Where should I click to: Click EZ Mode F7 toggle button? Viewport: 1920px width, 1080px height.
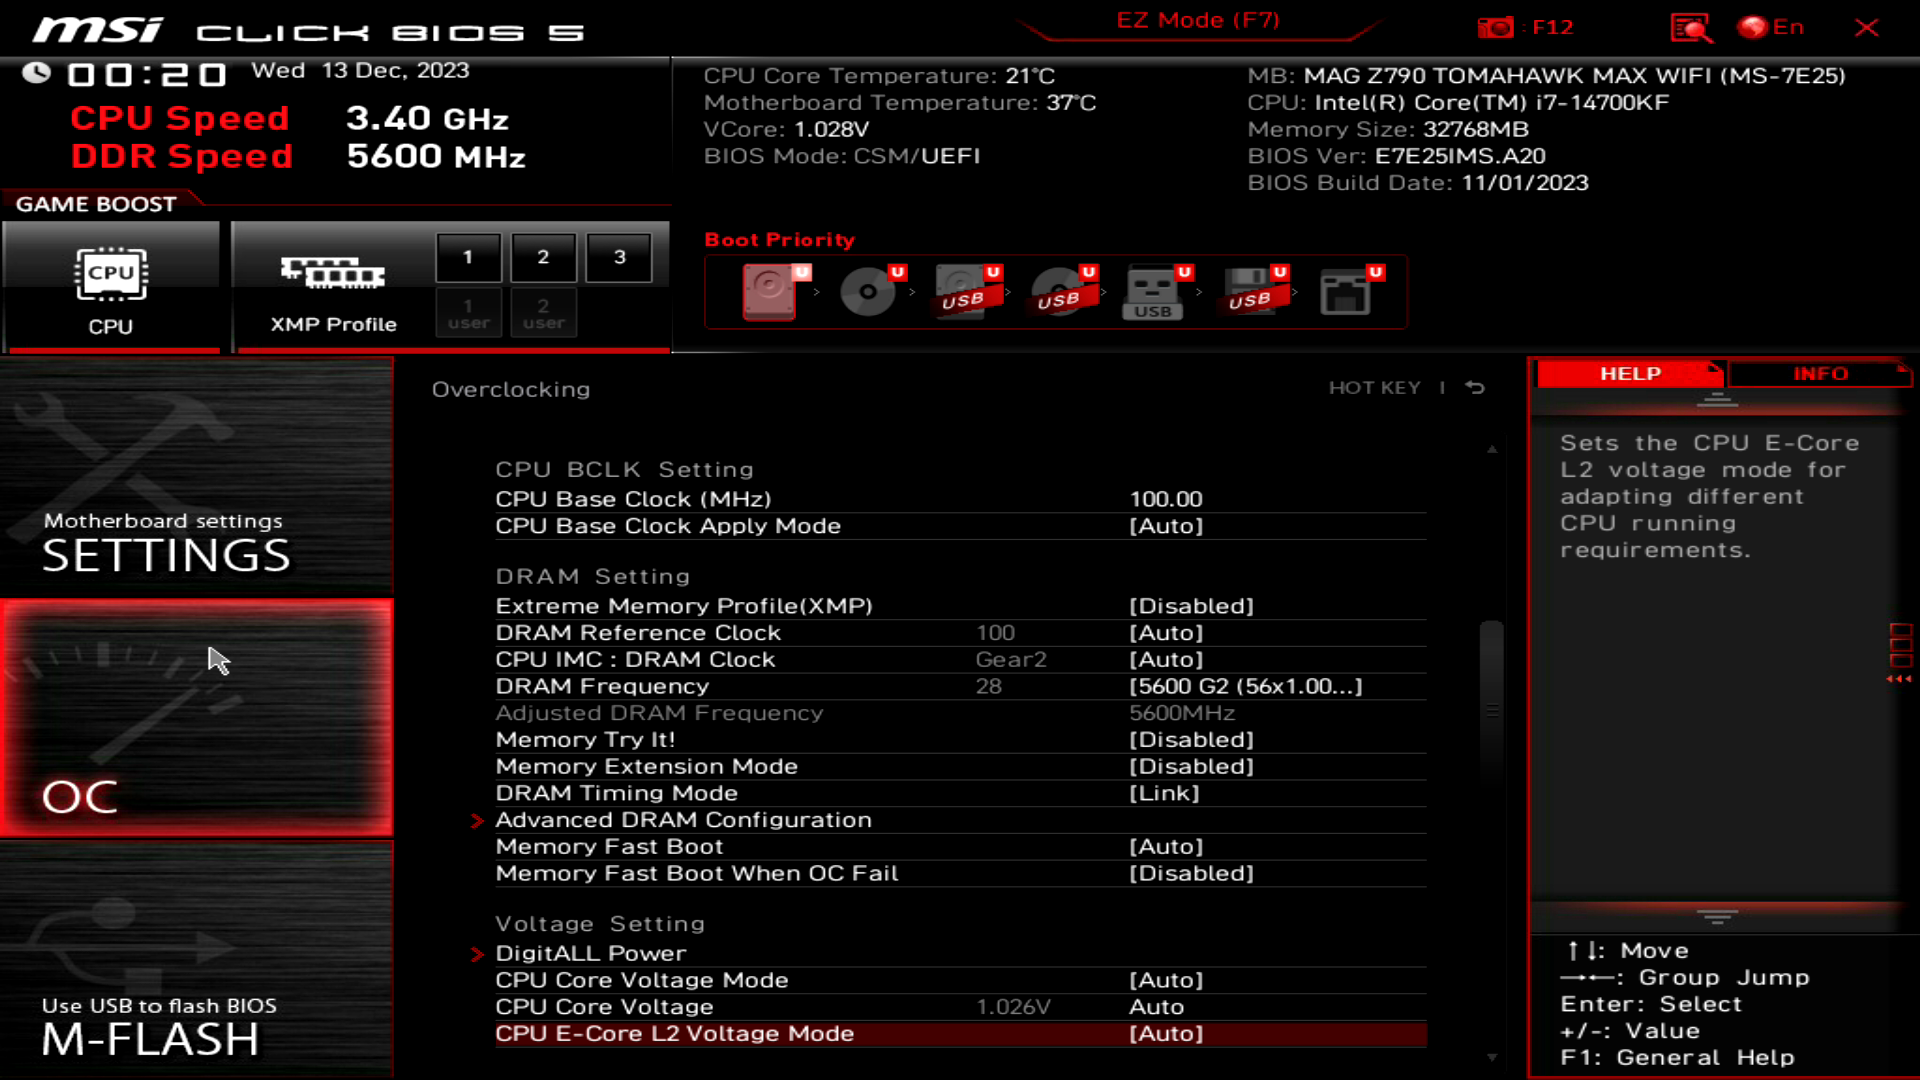[x=1199, y=20]
